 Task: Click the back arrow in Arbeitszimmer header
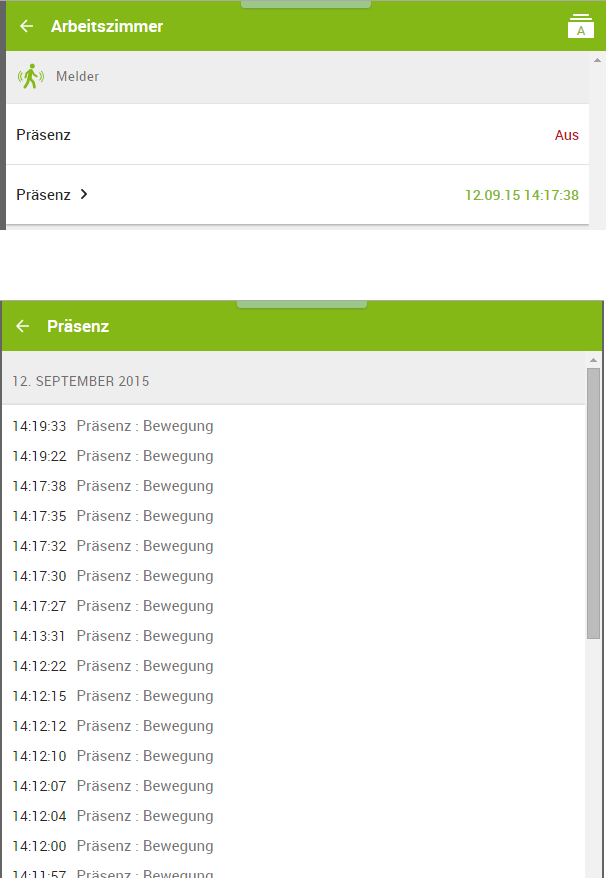[x=27, y=26]
